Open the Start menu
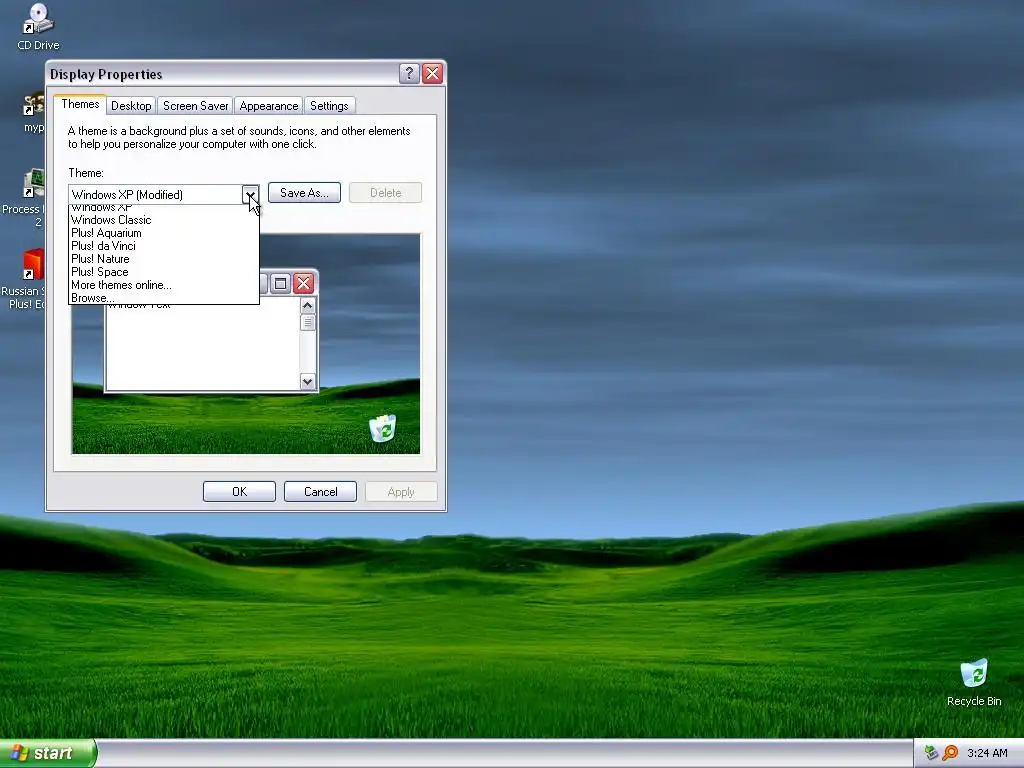 point(48,753)
